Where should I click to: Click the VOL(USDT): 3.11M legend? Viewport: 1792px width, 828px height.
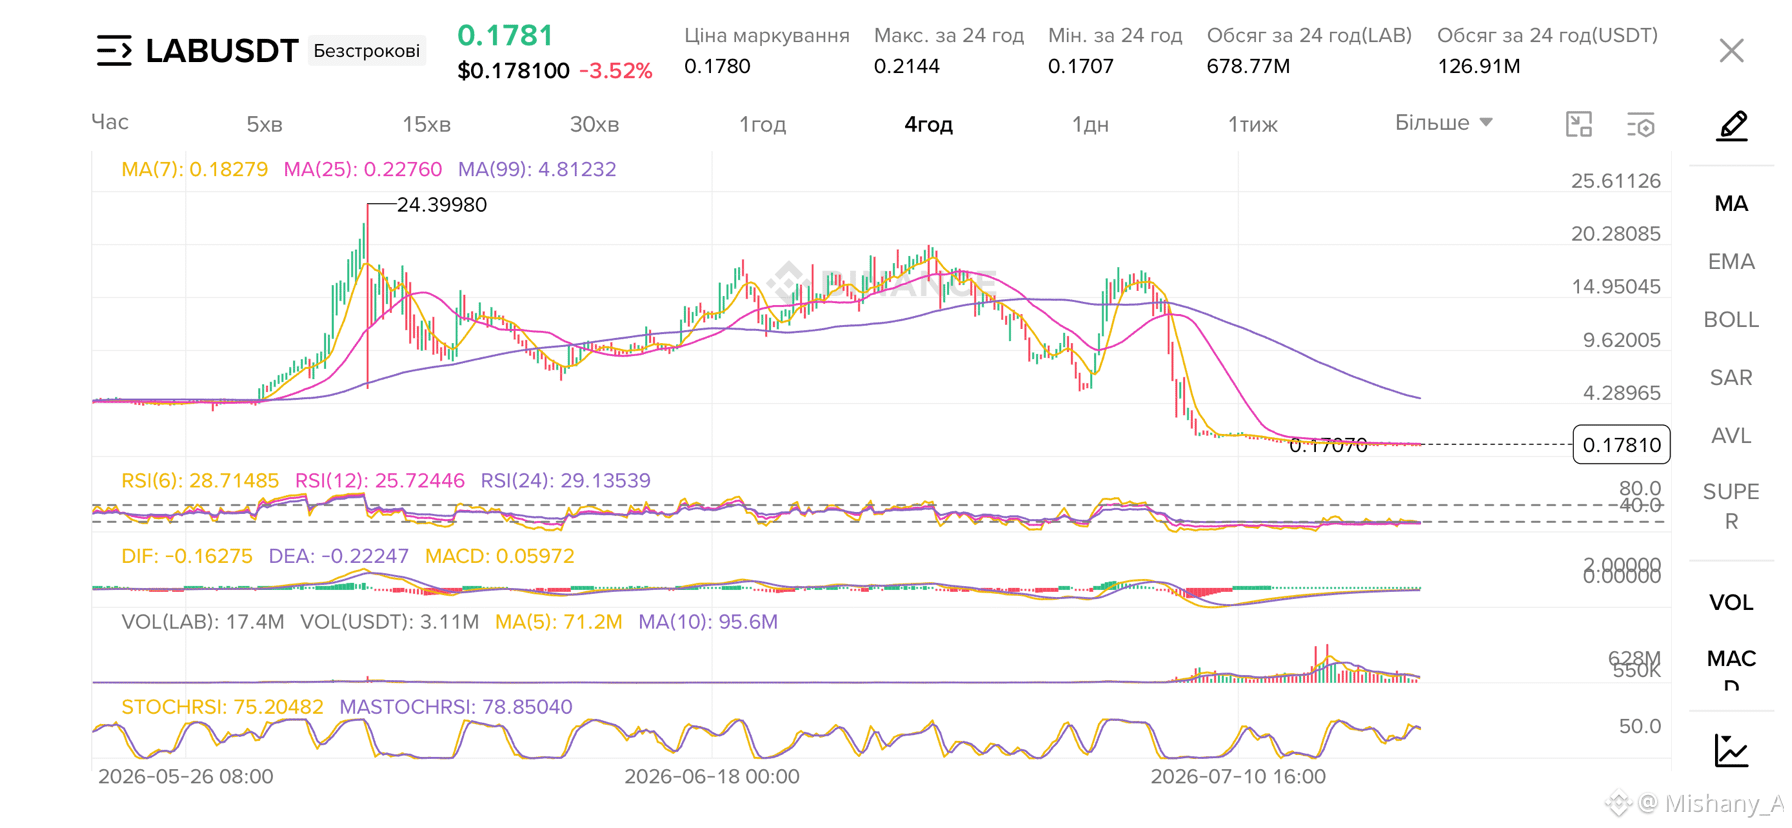click(390, 622)
